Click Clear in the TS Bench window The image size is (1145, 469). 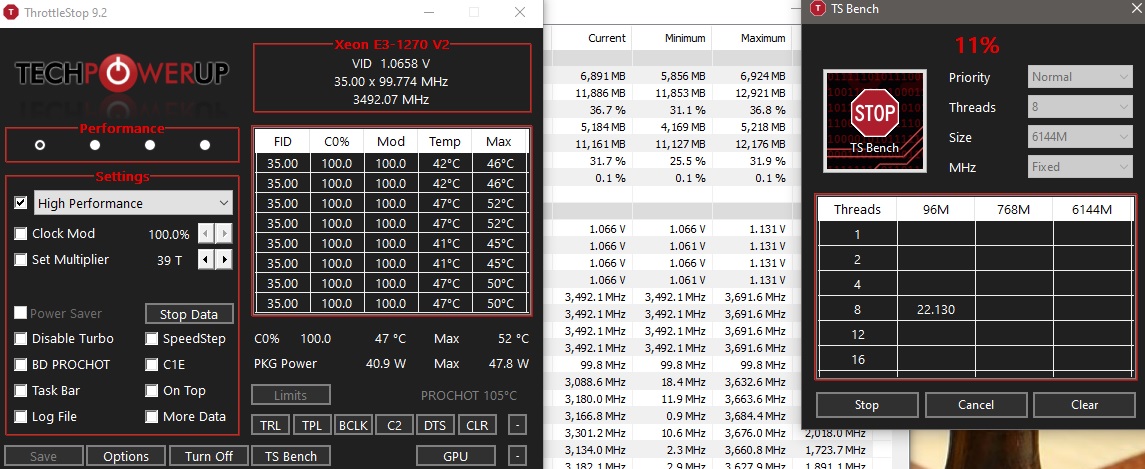point(1084,404)
